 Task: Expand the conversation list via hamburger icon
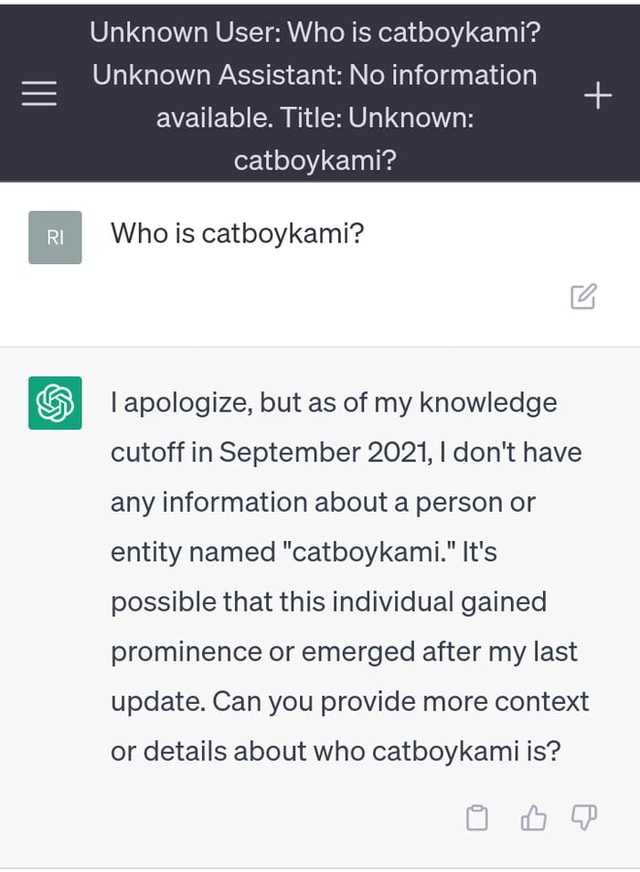click(38, 93)
